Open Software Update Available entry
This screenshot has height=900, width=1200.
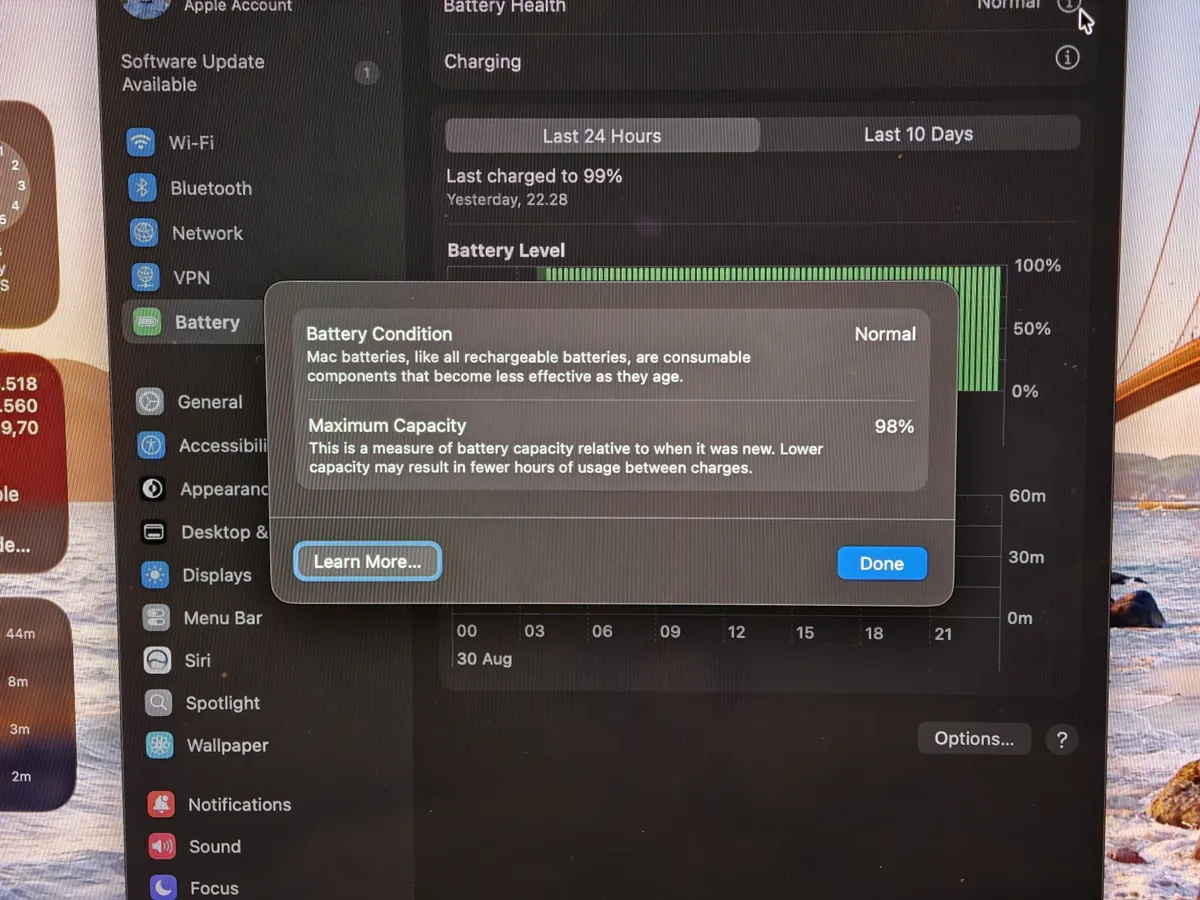pyautogui.click(x=193, y=73)
